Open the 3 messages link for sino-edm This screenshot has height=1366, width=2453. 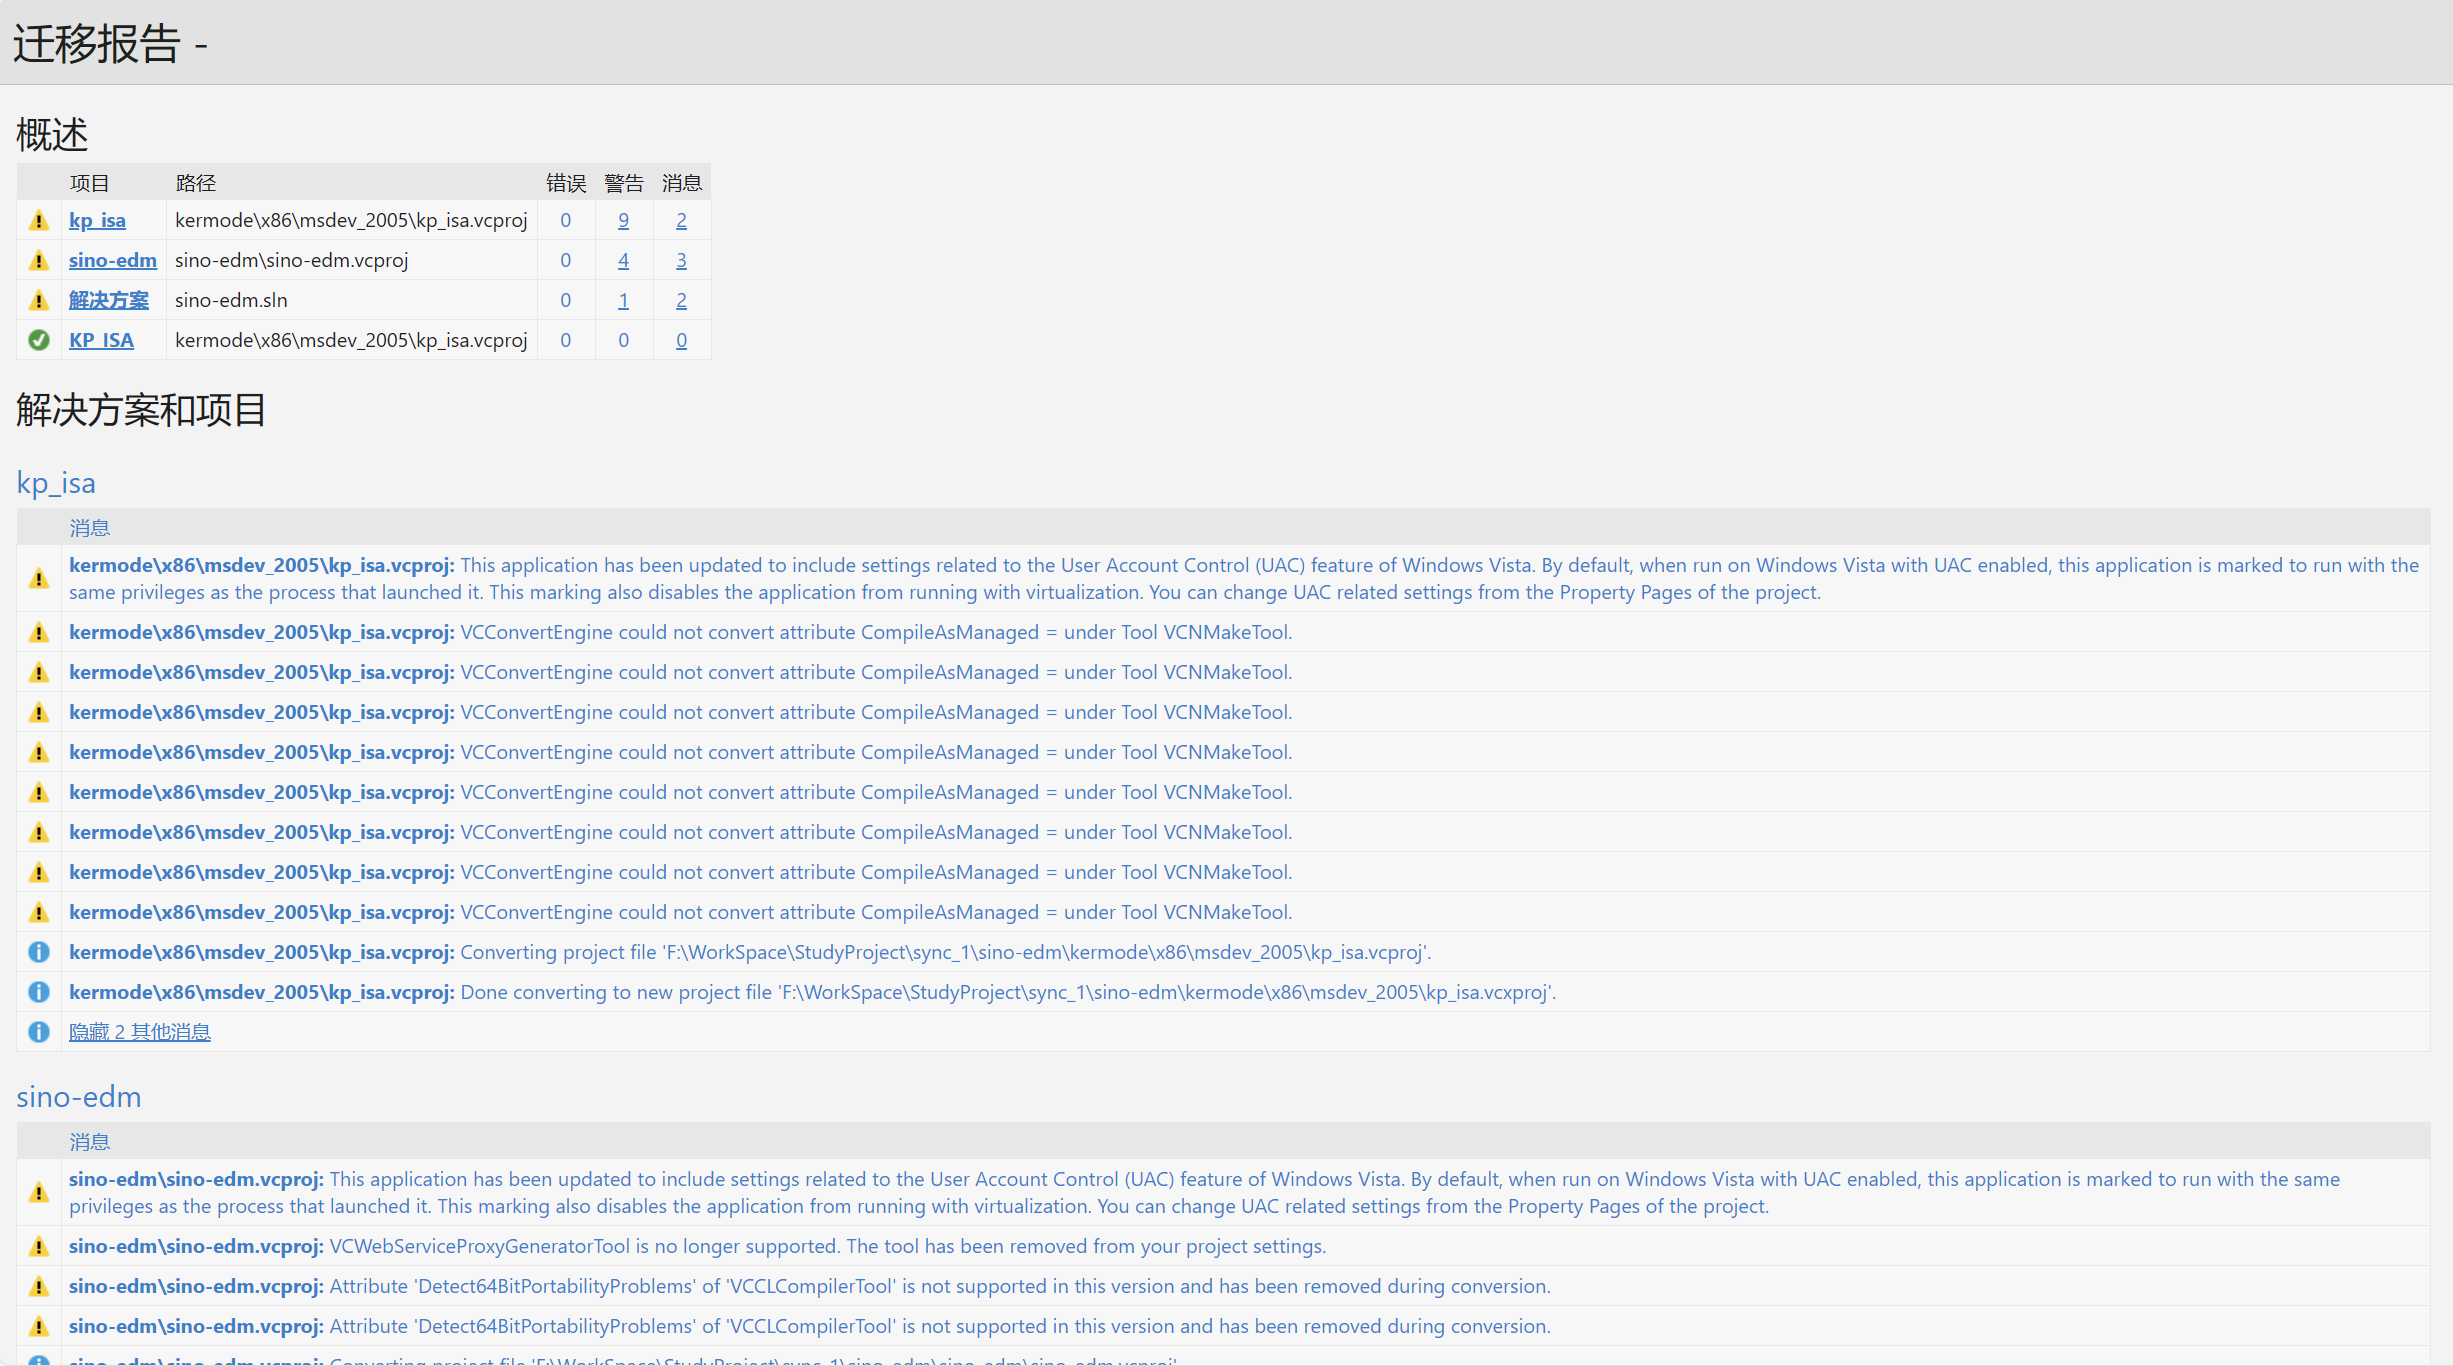[681, 260]
